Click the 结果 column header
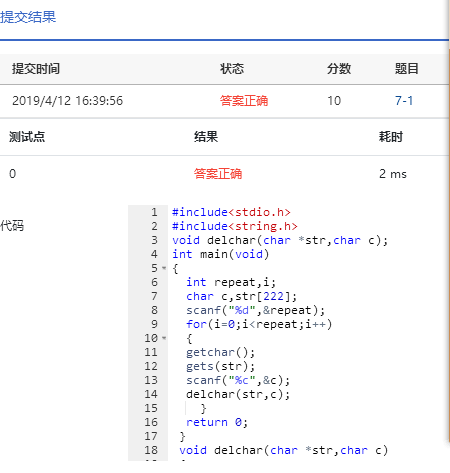Viewport: 450px width, 473px height. tap(206, 137)
